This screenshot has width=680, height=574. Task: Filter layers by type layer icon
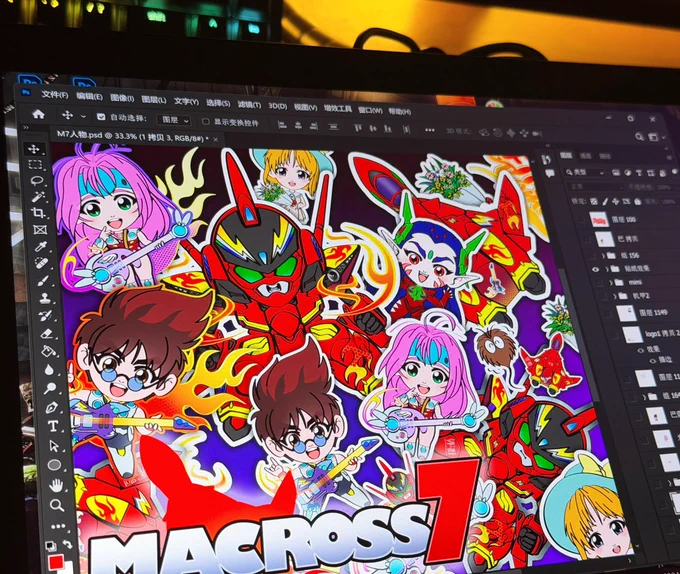[x=639, y=173]
